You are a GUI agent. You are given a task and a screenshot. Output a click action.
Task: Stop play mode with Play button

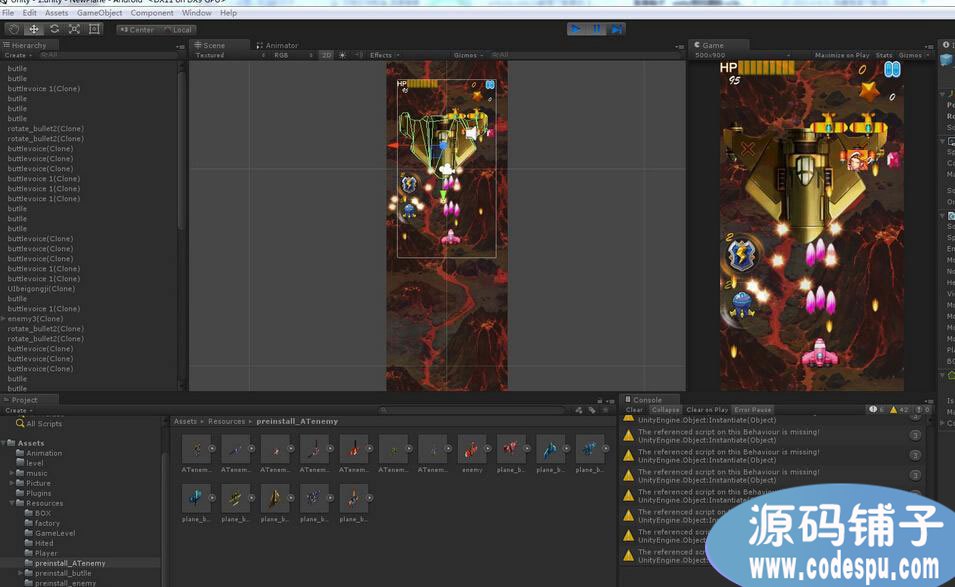tap(576, 29)
